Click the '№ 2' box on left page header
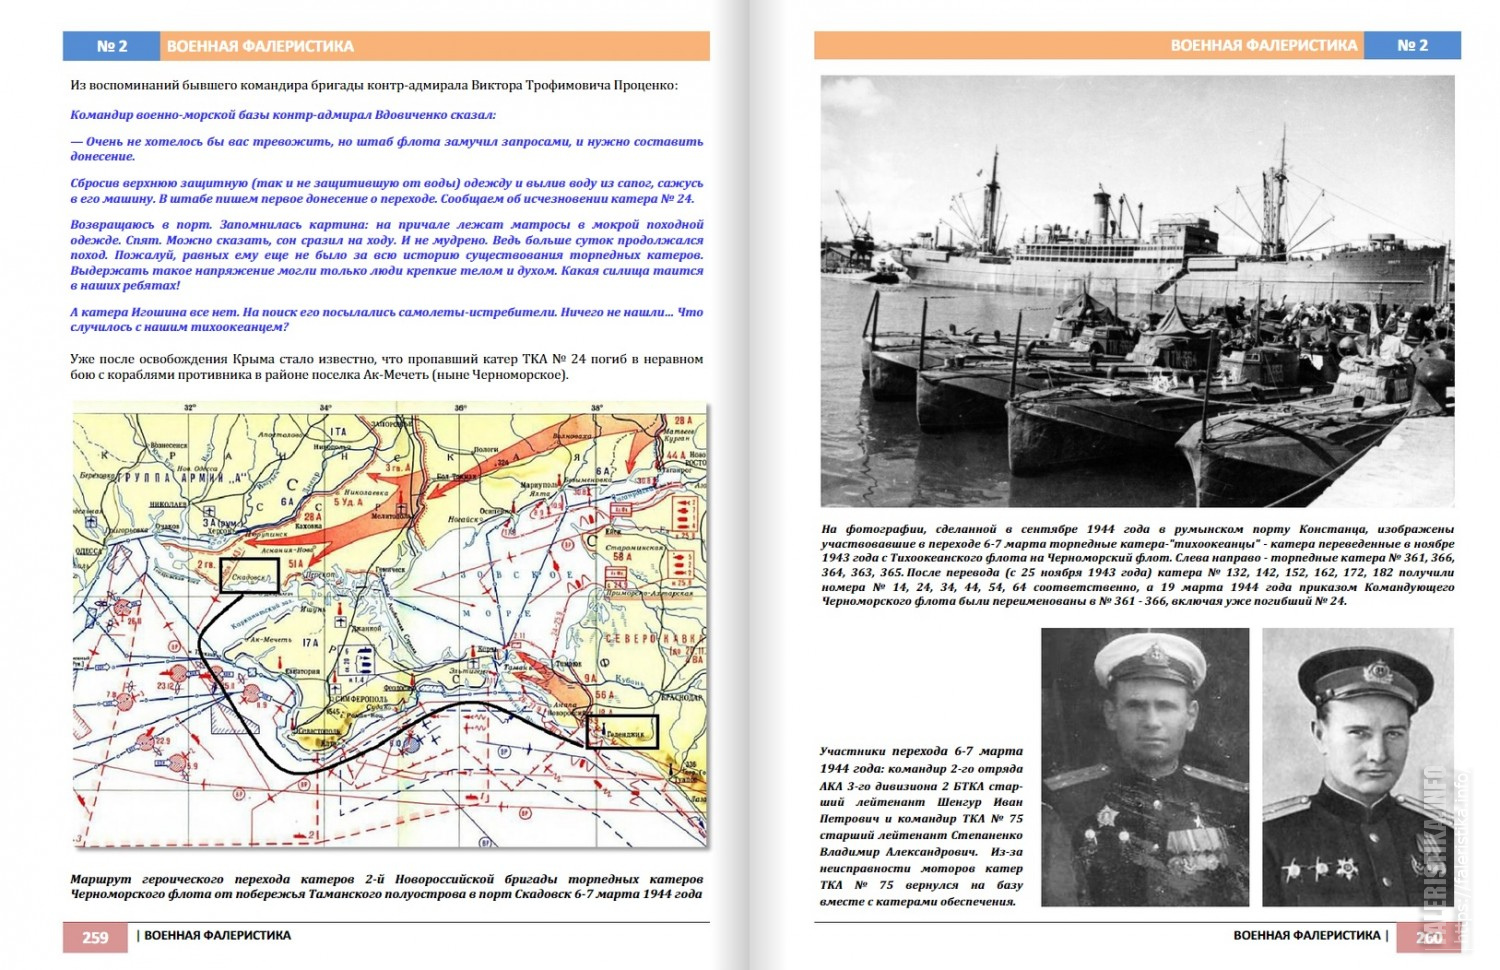This screenshot has height=970, width=1500. coord(111,46)
